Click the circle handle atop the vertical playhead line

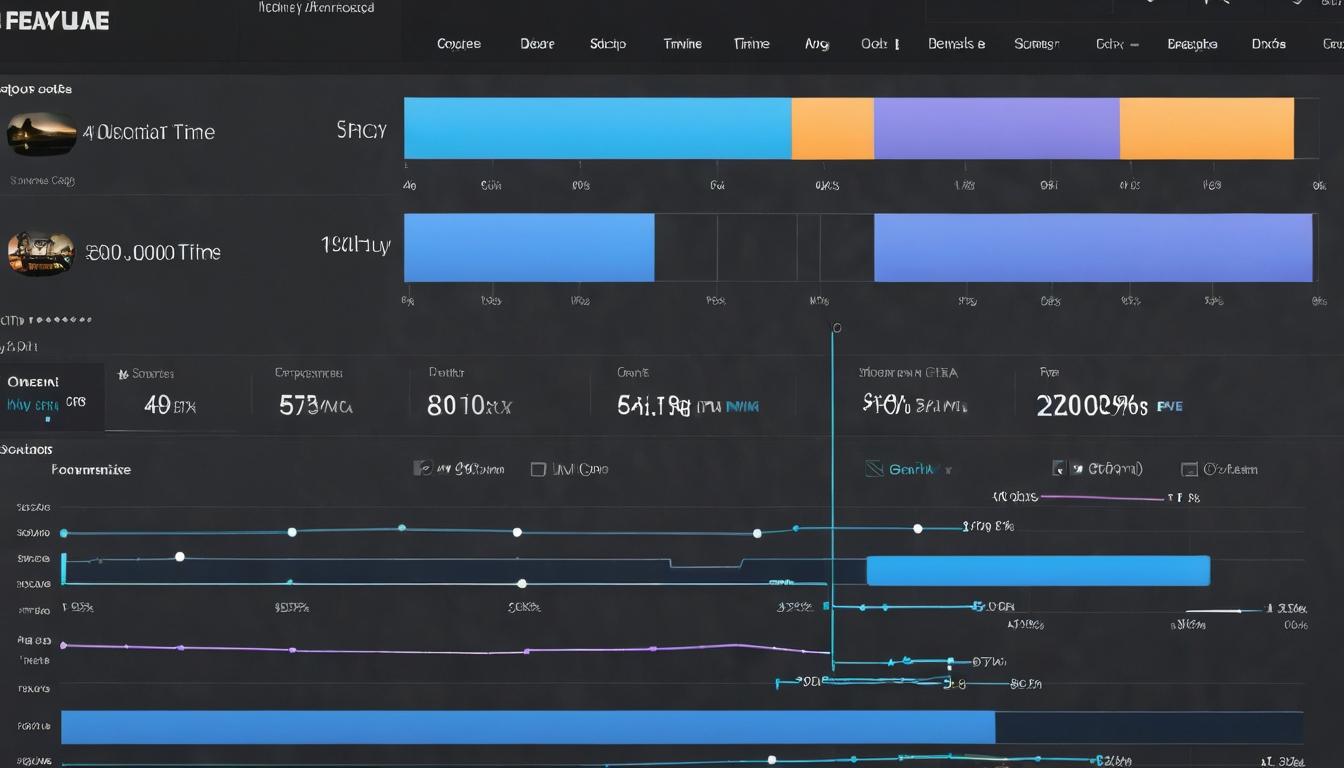[837, 327]
